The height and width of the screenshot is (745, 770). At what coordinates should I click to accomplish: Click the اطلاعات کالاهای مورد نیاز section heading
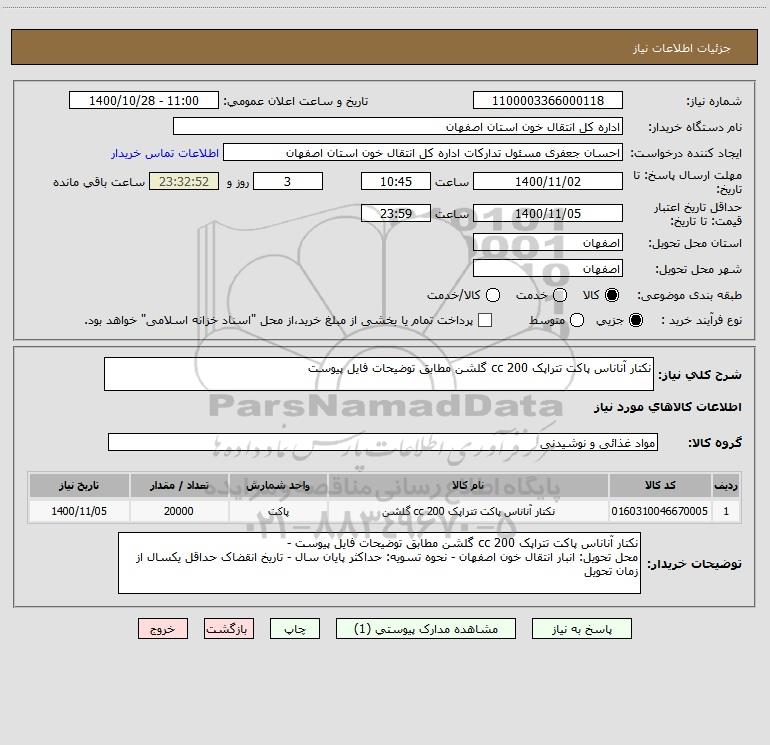coord(667,407)
